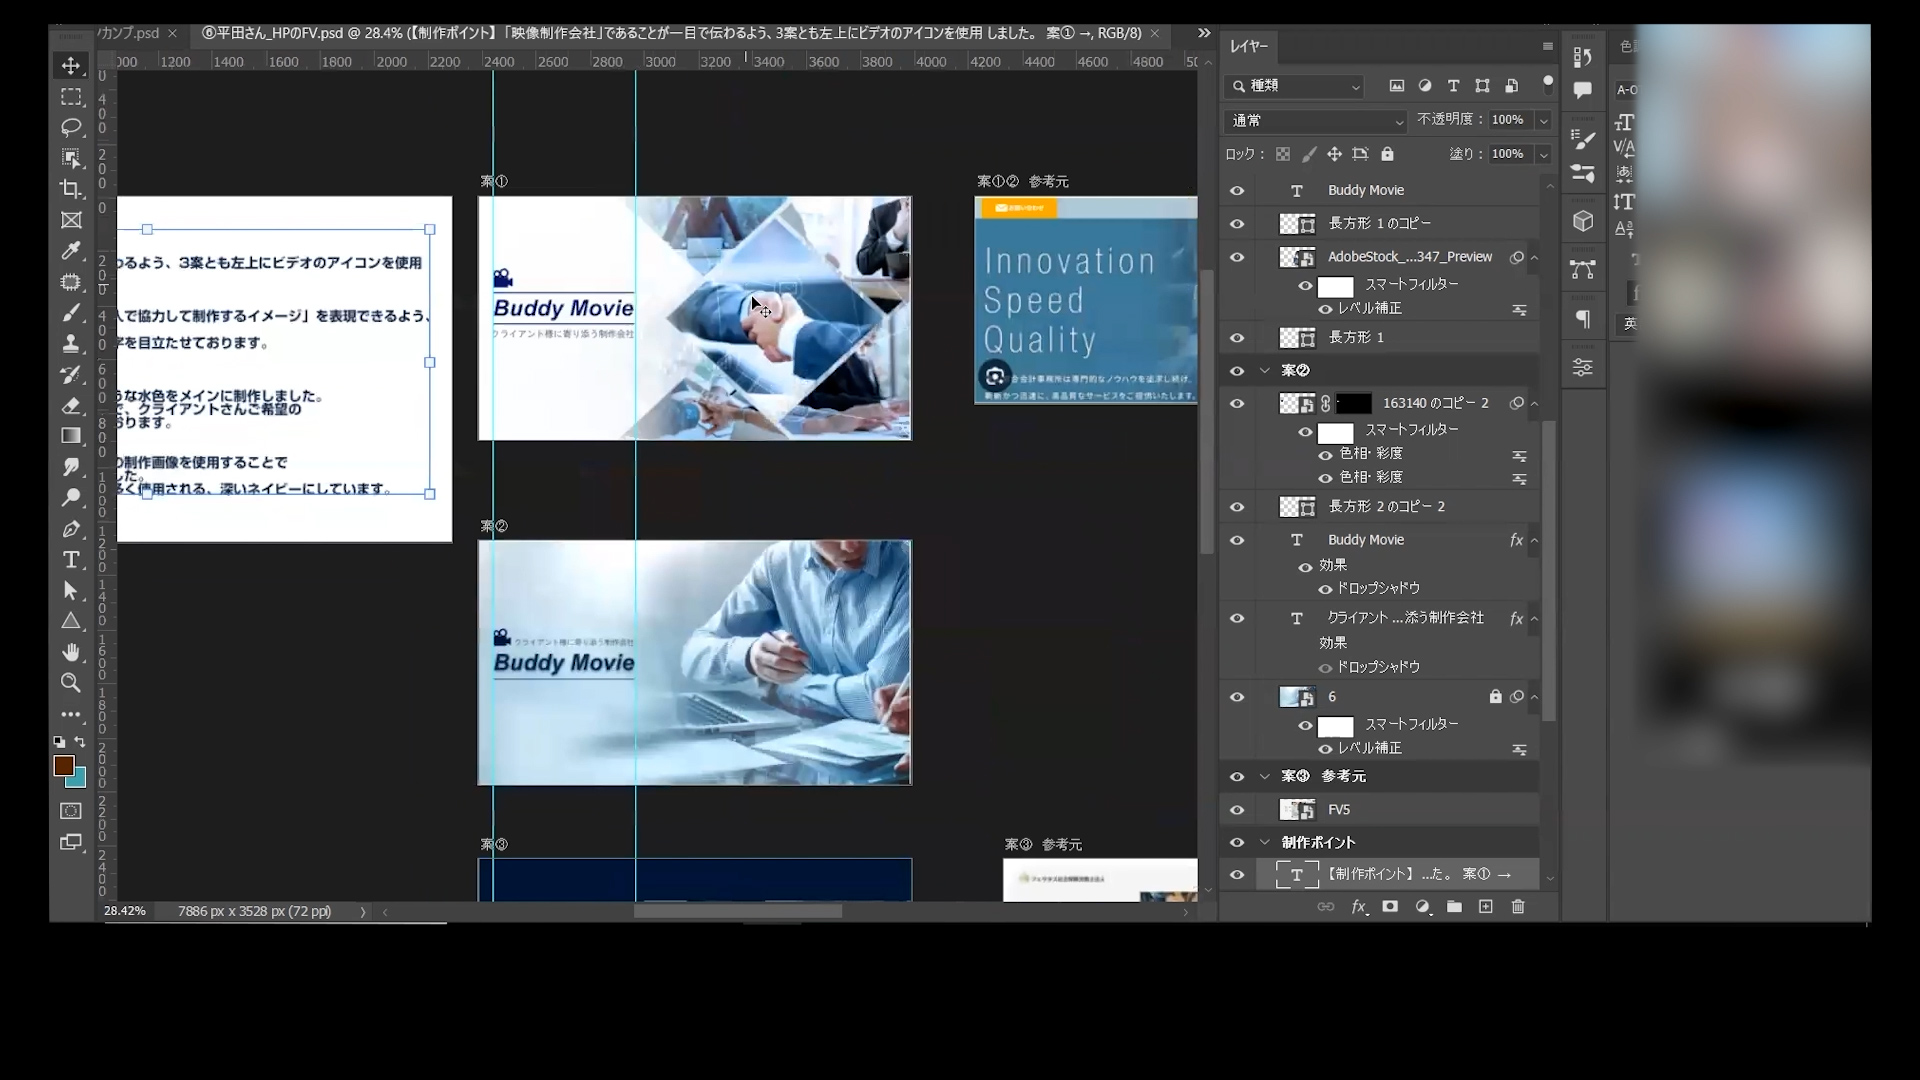Open the blend mode 通常 dropdown
Screen dimensions: 1920x1080
pyautogui.click(x=1315, y=121)
